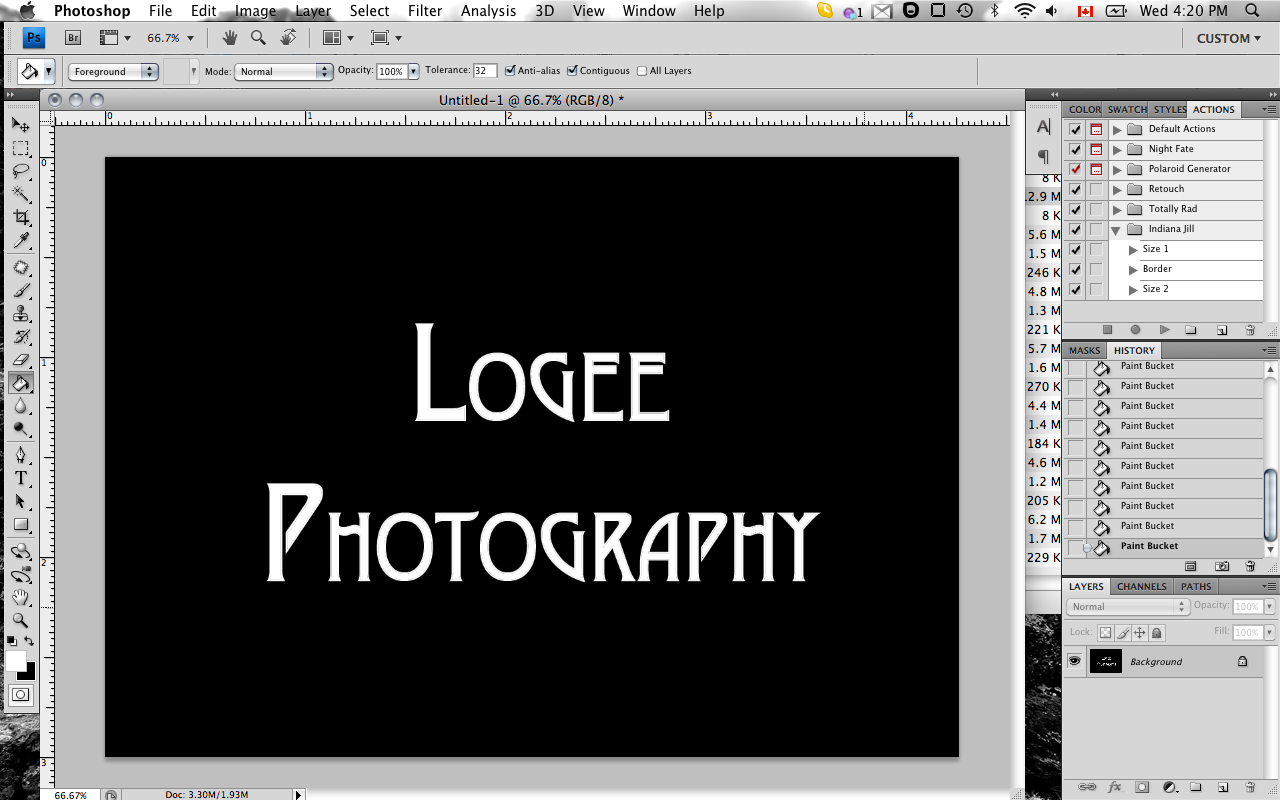The height and width of the screenshot is (800, 1280).
Task: Uncheck the Contiguous option
Action: [x=573, y=71]
